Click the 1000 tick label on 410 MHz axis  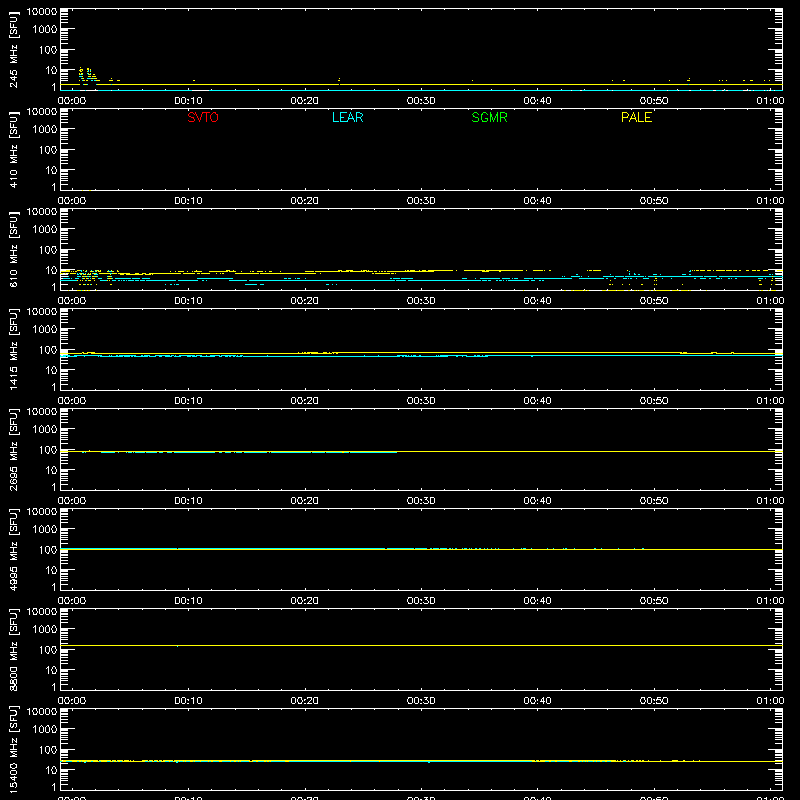click(x=45, y=130)
